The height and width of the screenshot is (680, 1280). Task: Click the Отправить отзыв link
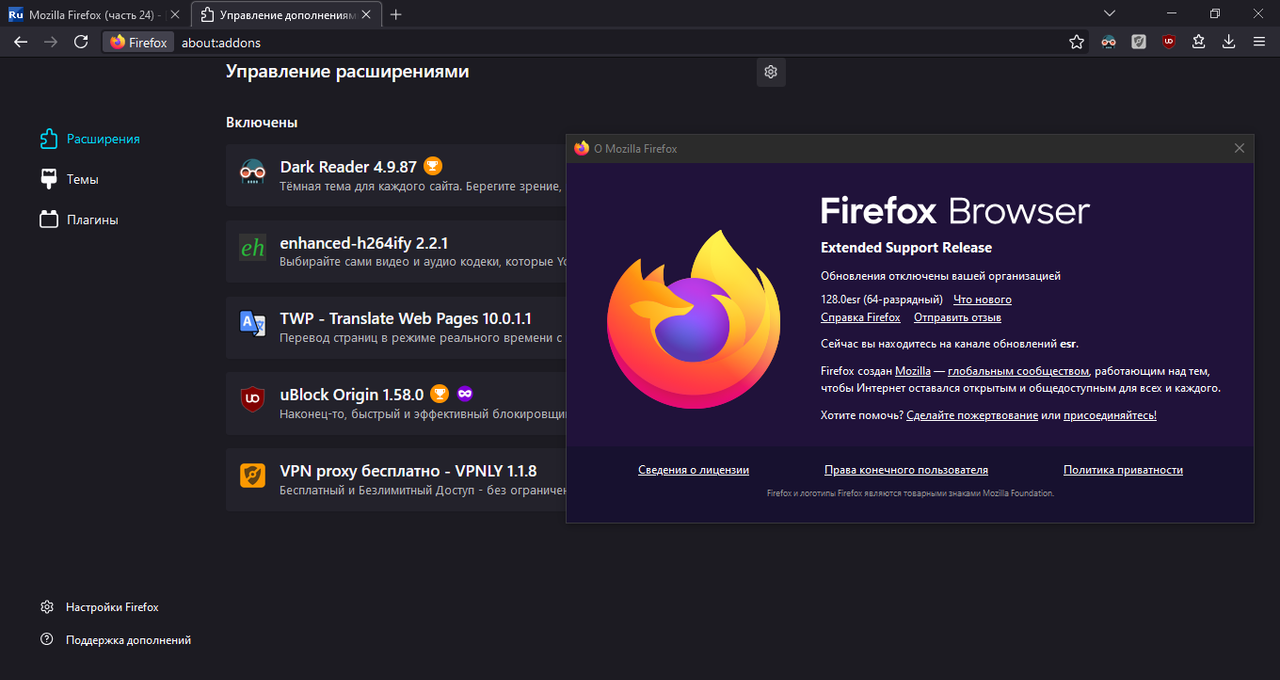[x=957, y=318]
